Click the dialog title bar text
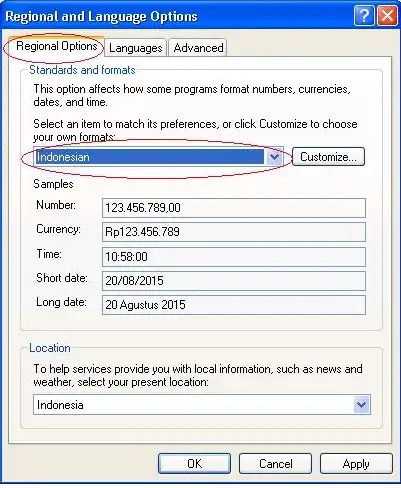Viewport: 401px width, 488px height. [101, 16]
